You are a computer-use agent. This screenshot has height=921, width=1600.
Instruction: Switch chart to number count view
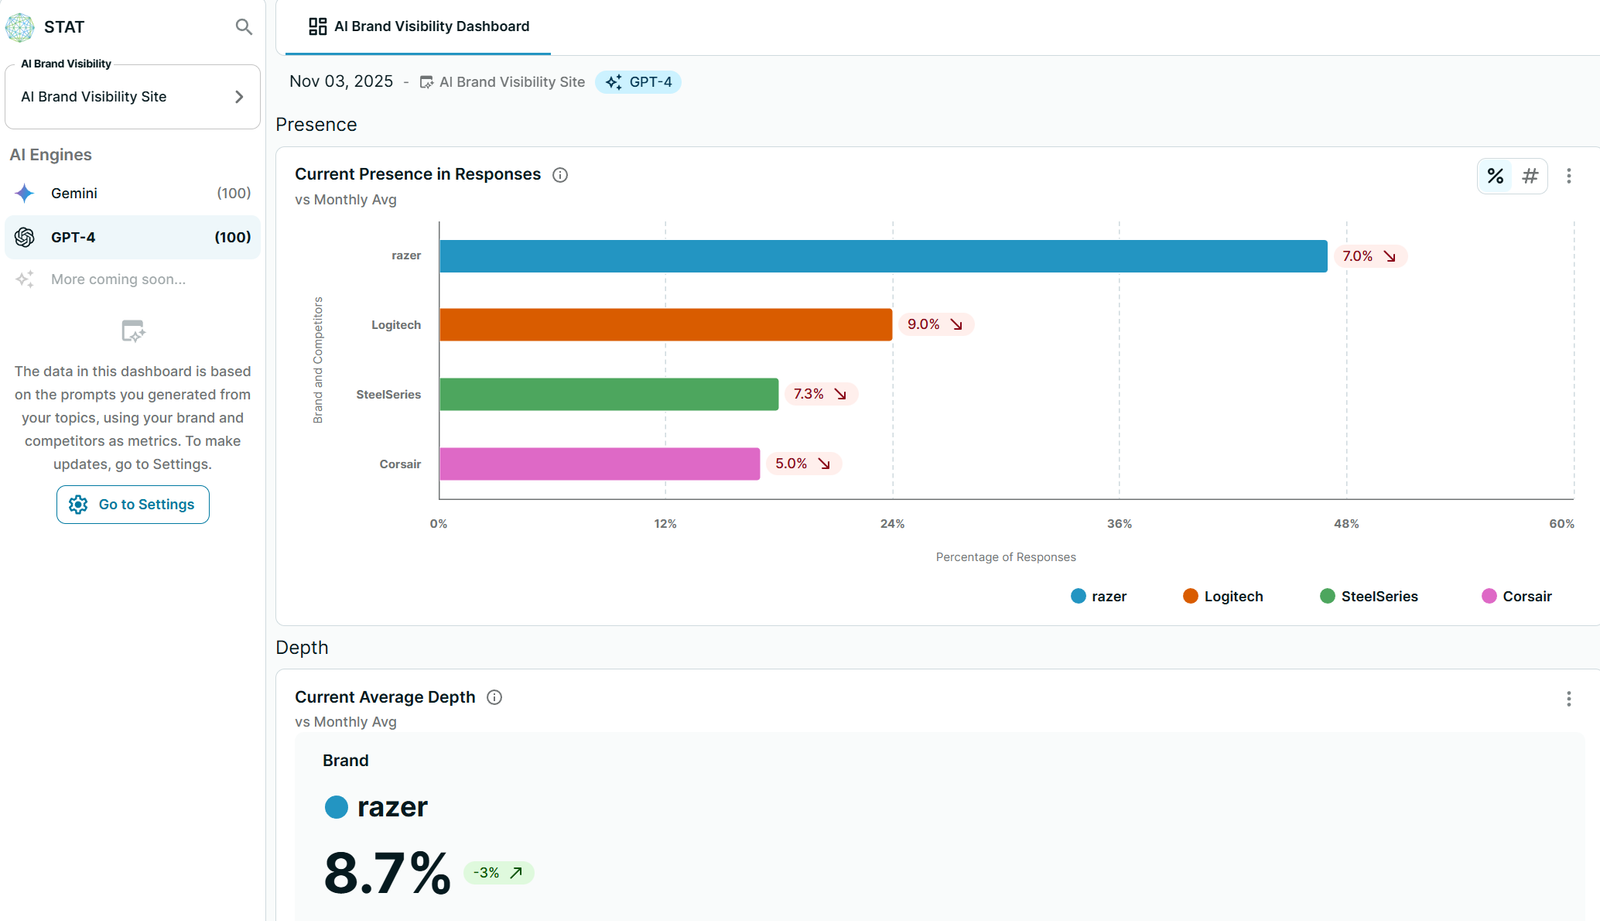tap(1530, 176)
